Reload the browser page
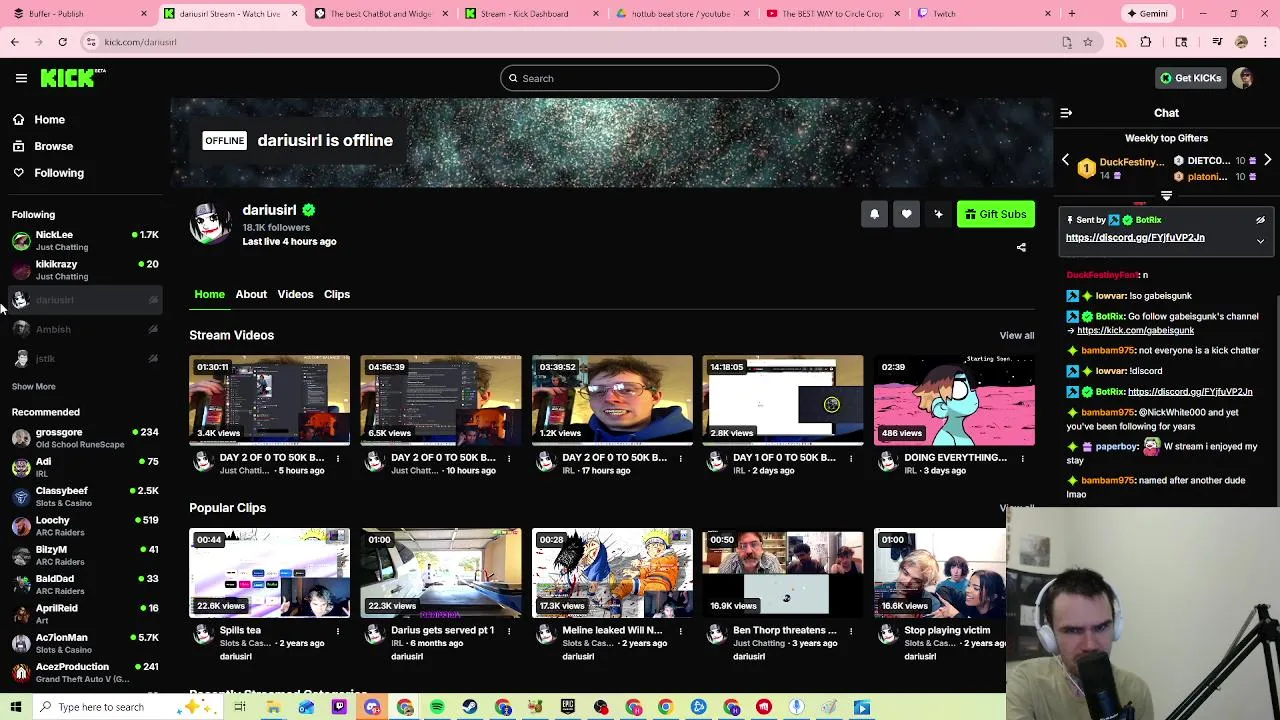Screen dimensions: 1280x720 (62, 42)
